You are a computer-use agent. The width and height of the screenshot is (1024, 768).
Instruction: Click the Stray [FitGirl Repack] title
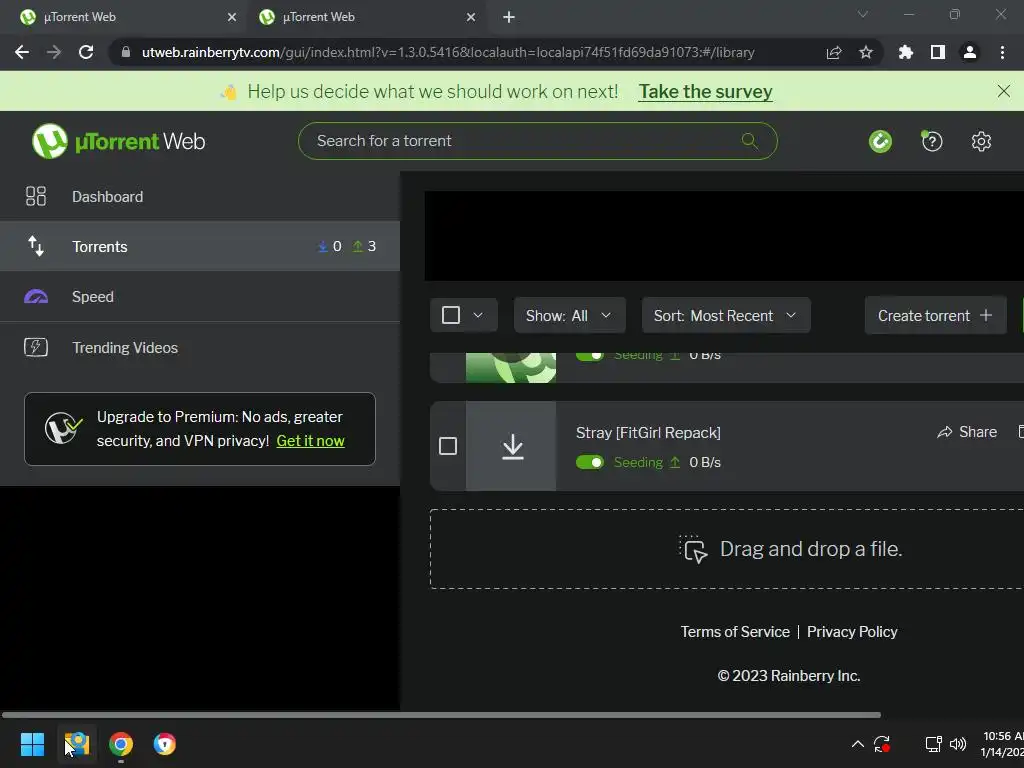pos(648,432)
